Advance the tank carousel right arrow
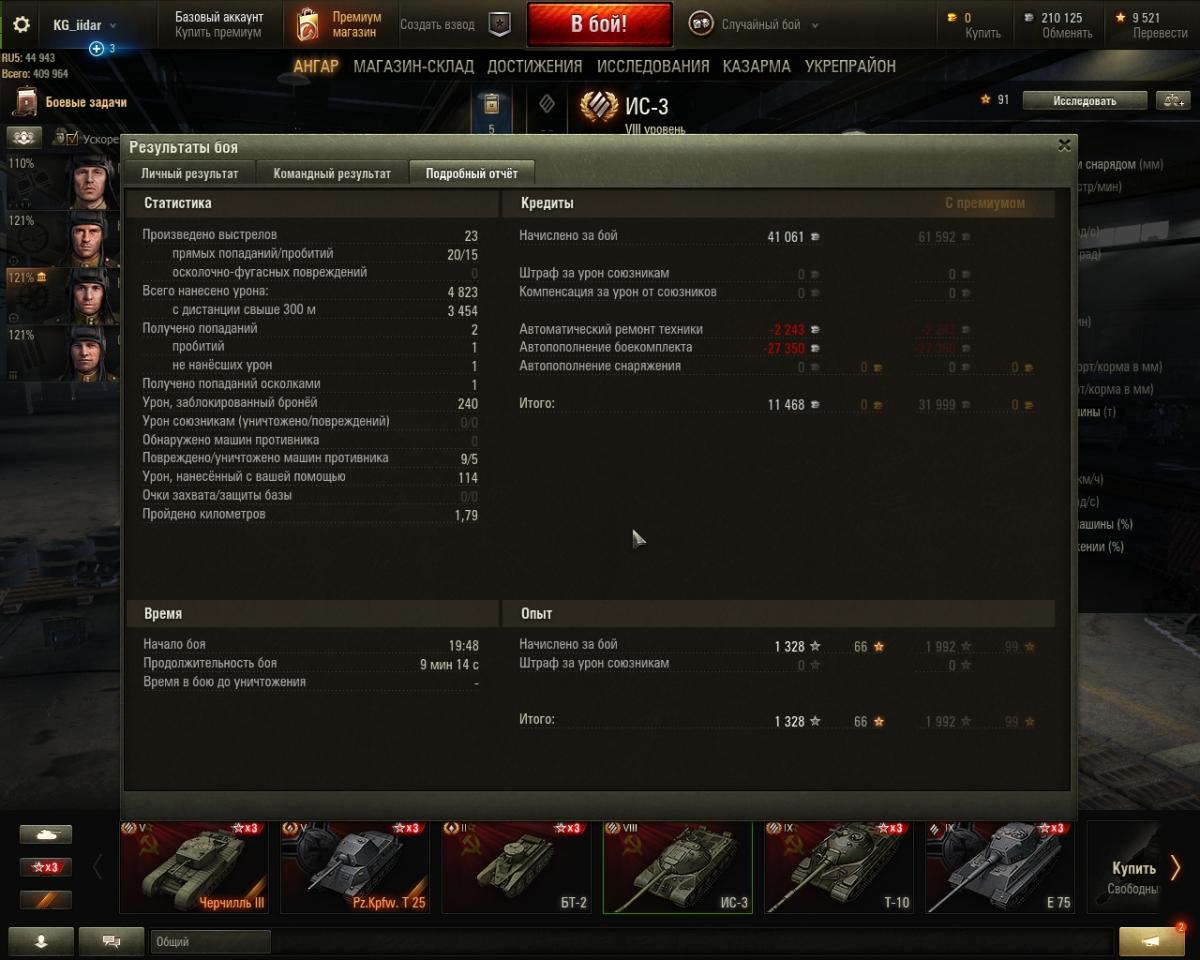This screenshot has width=1200, height=960. coord(1175,867)
